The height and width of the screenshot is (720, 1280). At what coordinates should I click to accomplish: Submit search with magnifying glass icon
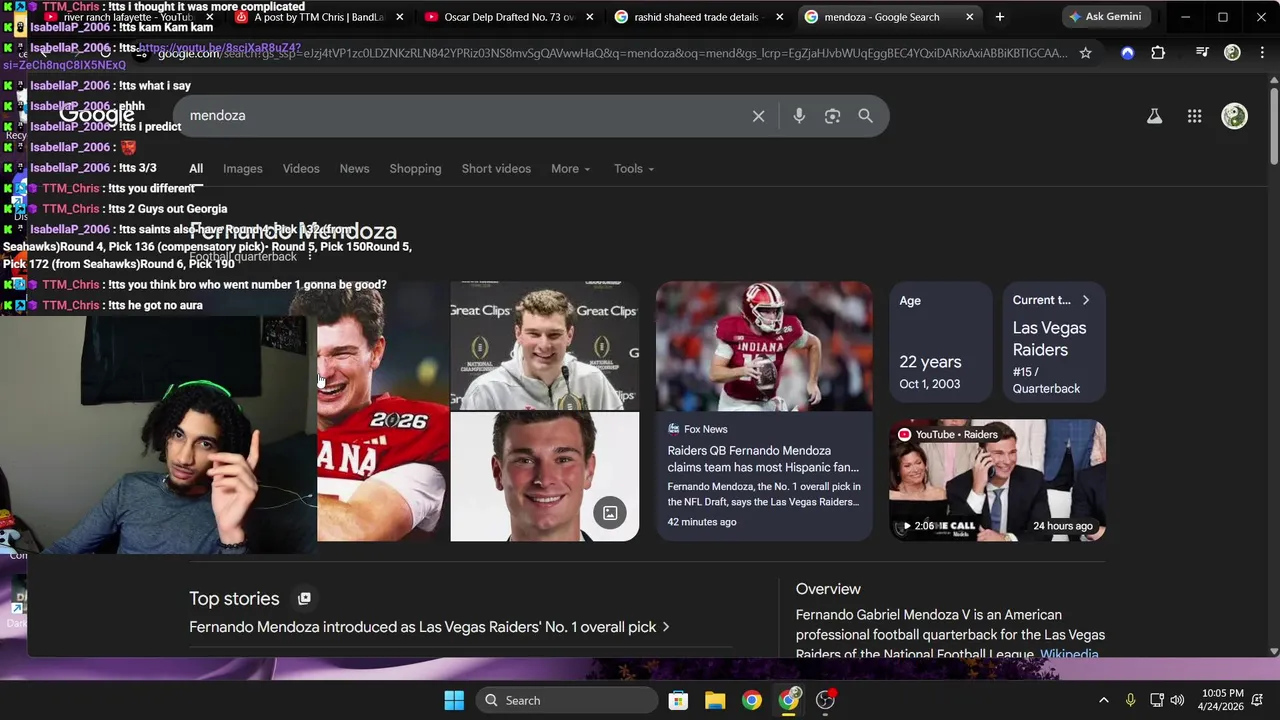coord(865,116)
